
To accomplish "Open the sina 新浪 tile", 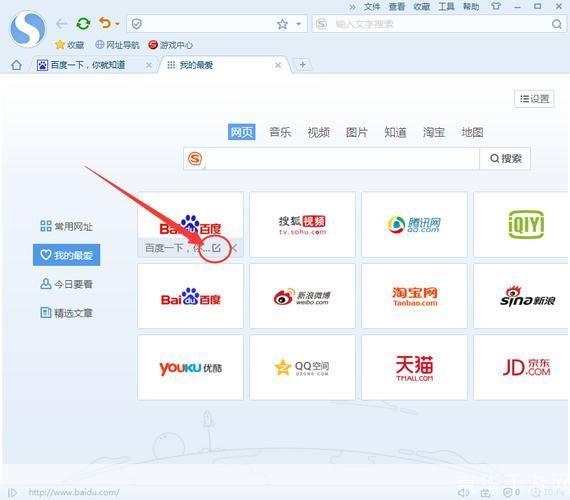I will pos(522,296).
